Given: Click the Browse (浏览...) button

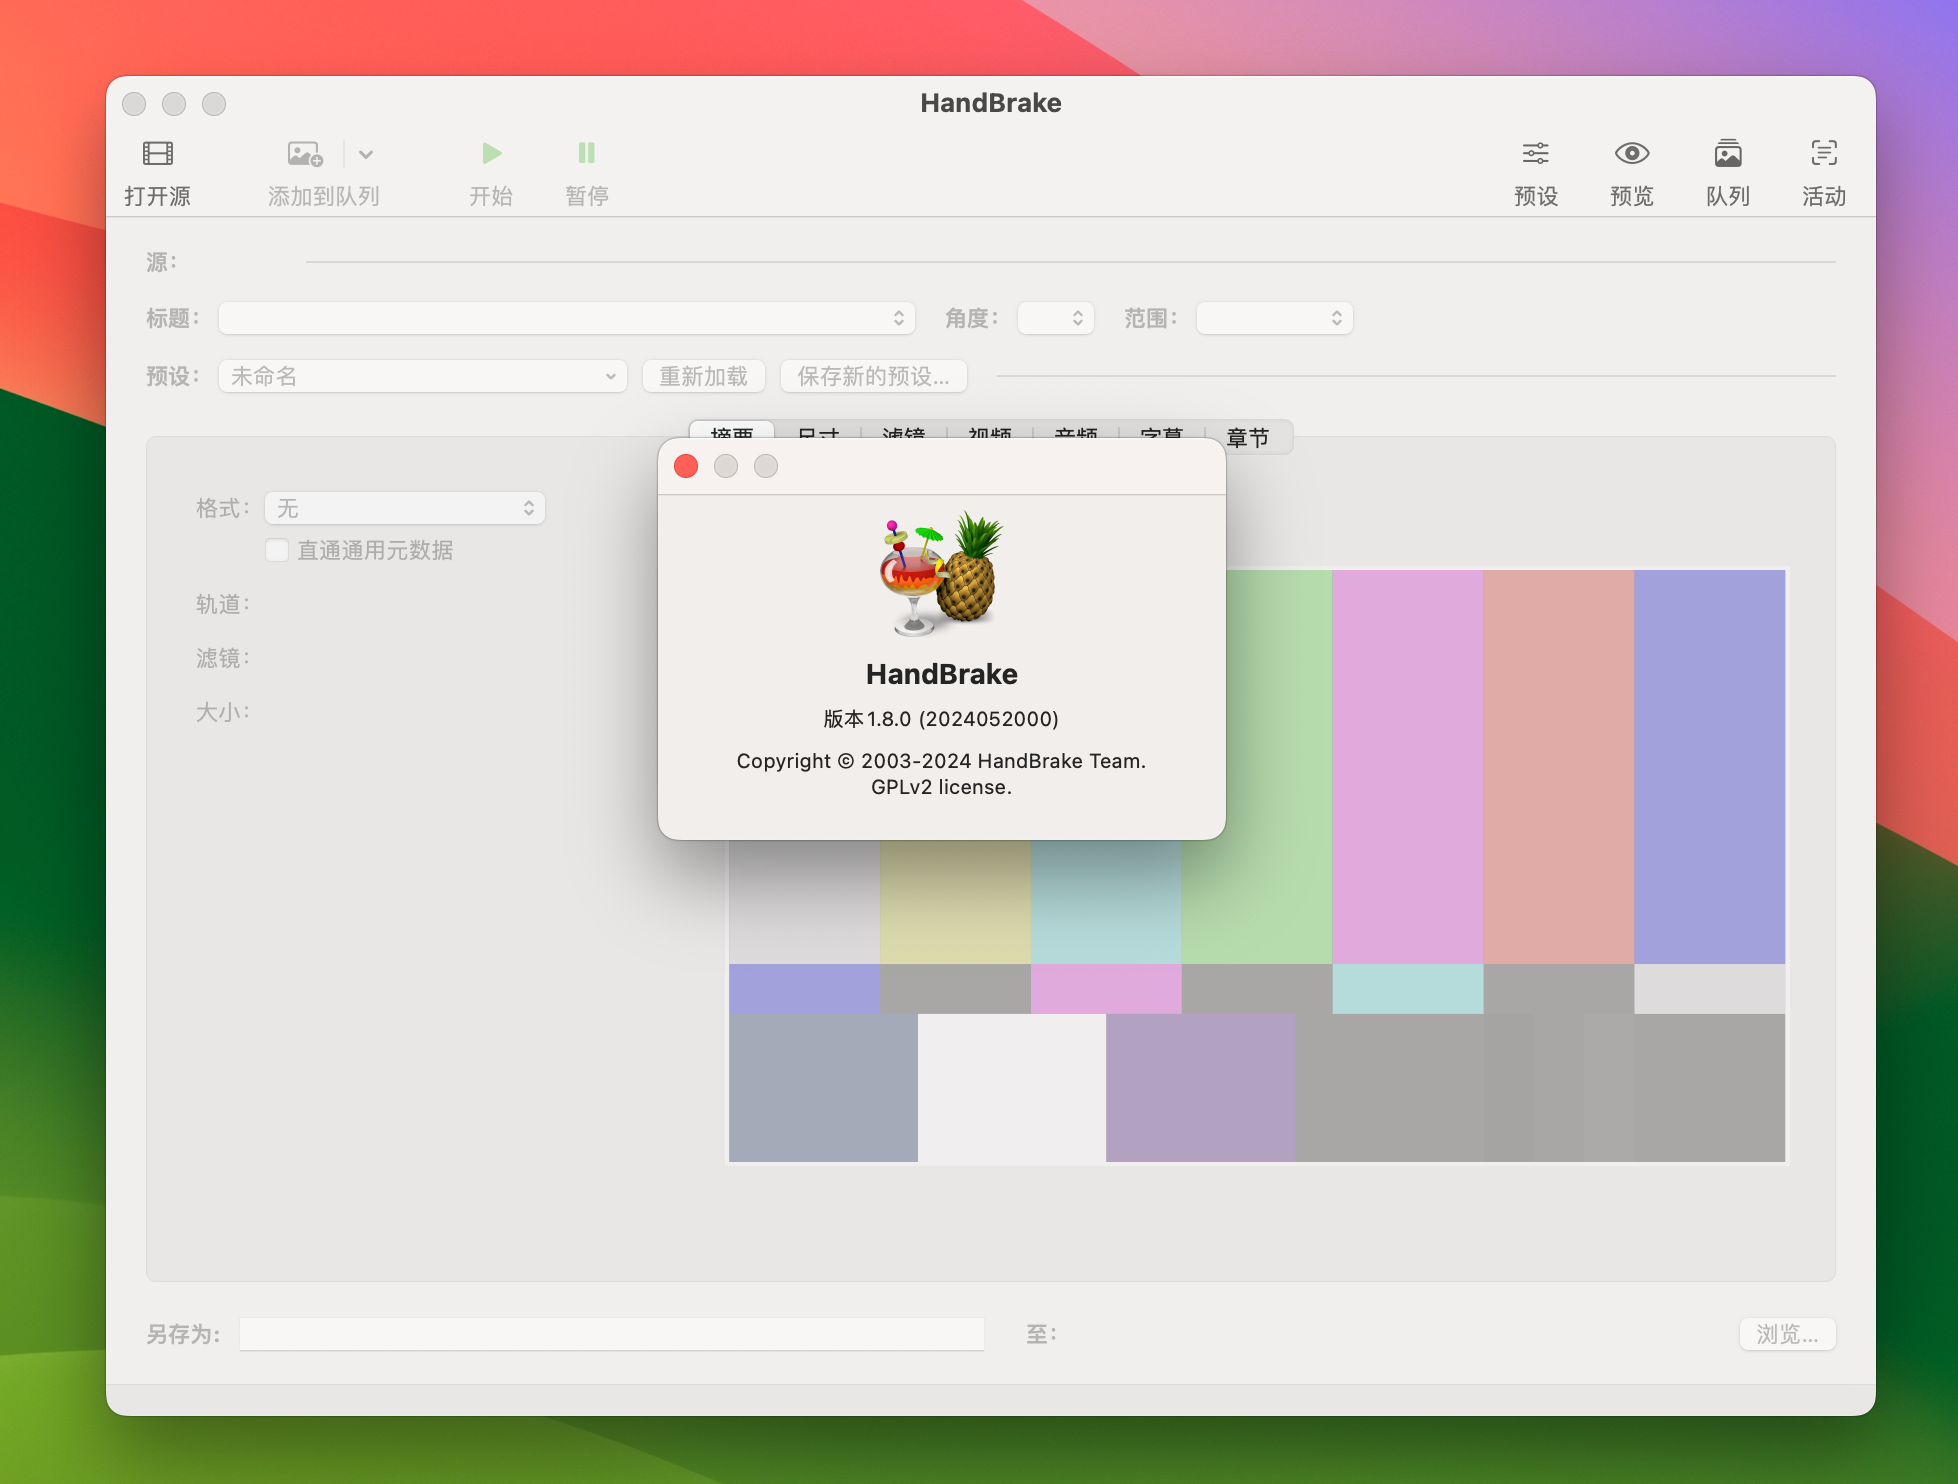Looking at the screenshot, I should point(1788,1334).
